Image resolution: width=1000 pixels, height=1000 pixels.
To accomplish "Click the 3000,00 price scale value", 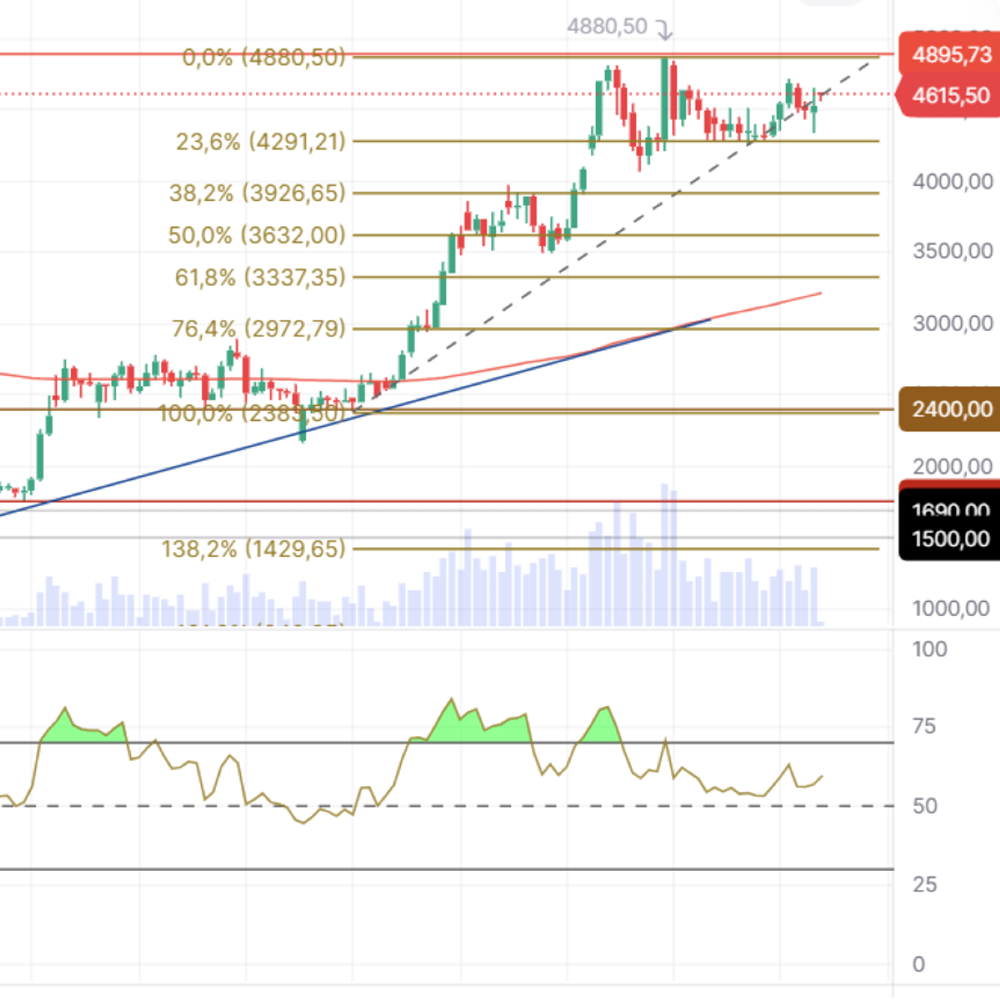I will (x=952, y=323).
